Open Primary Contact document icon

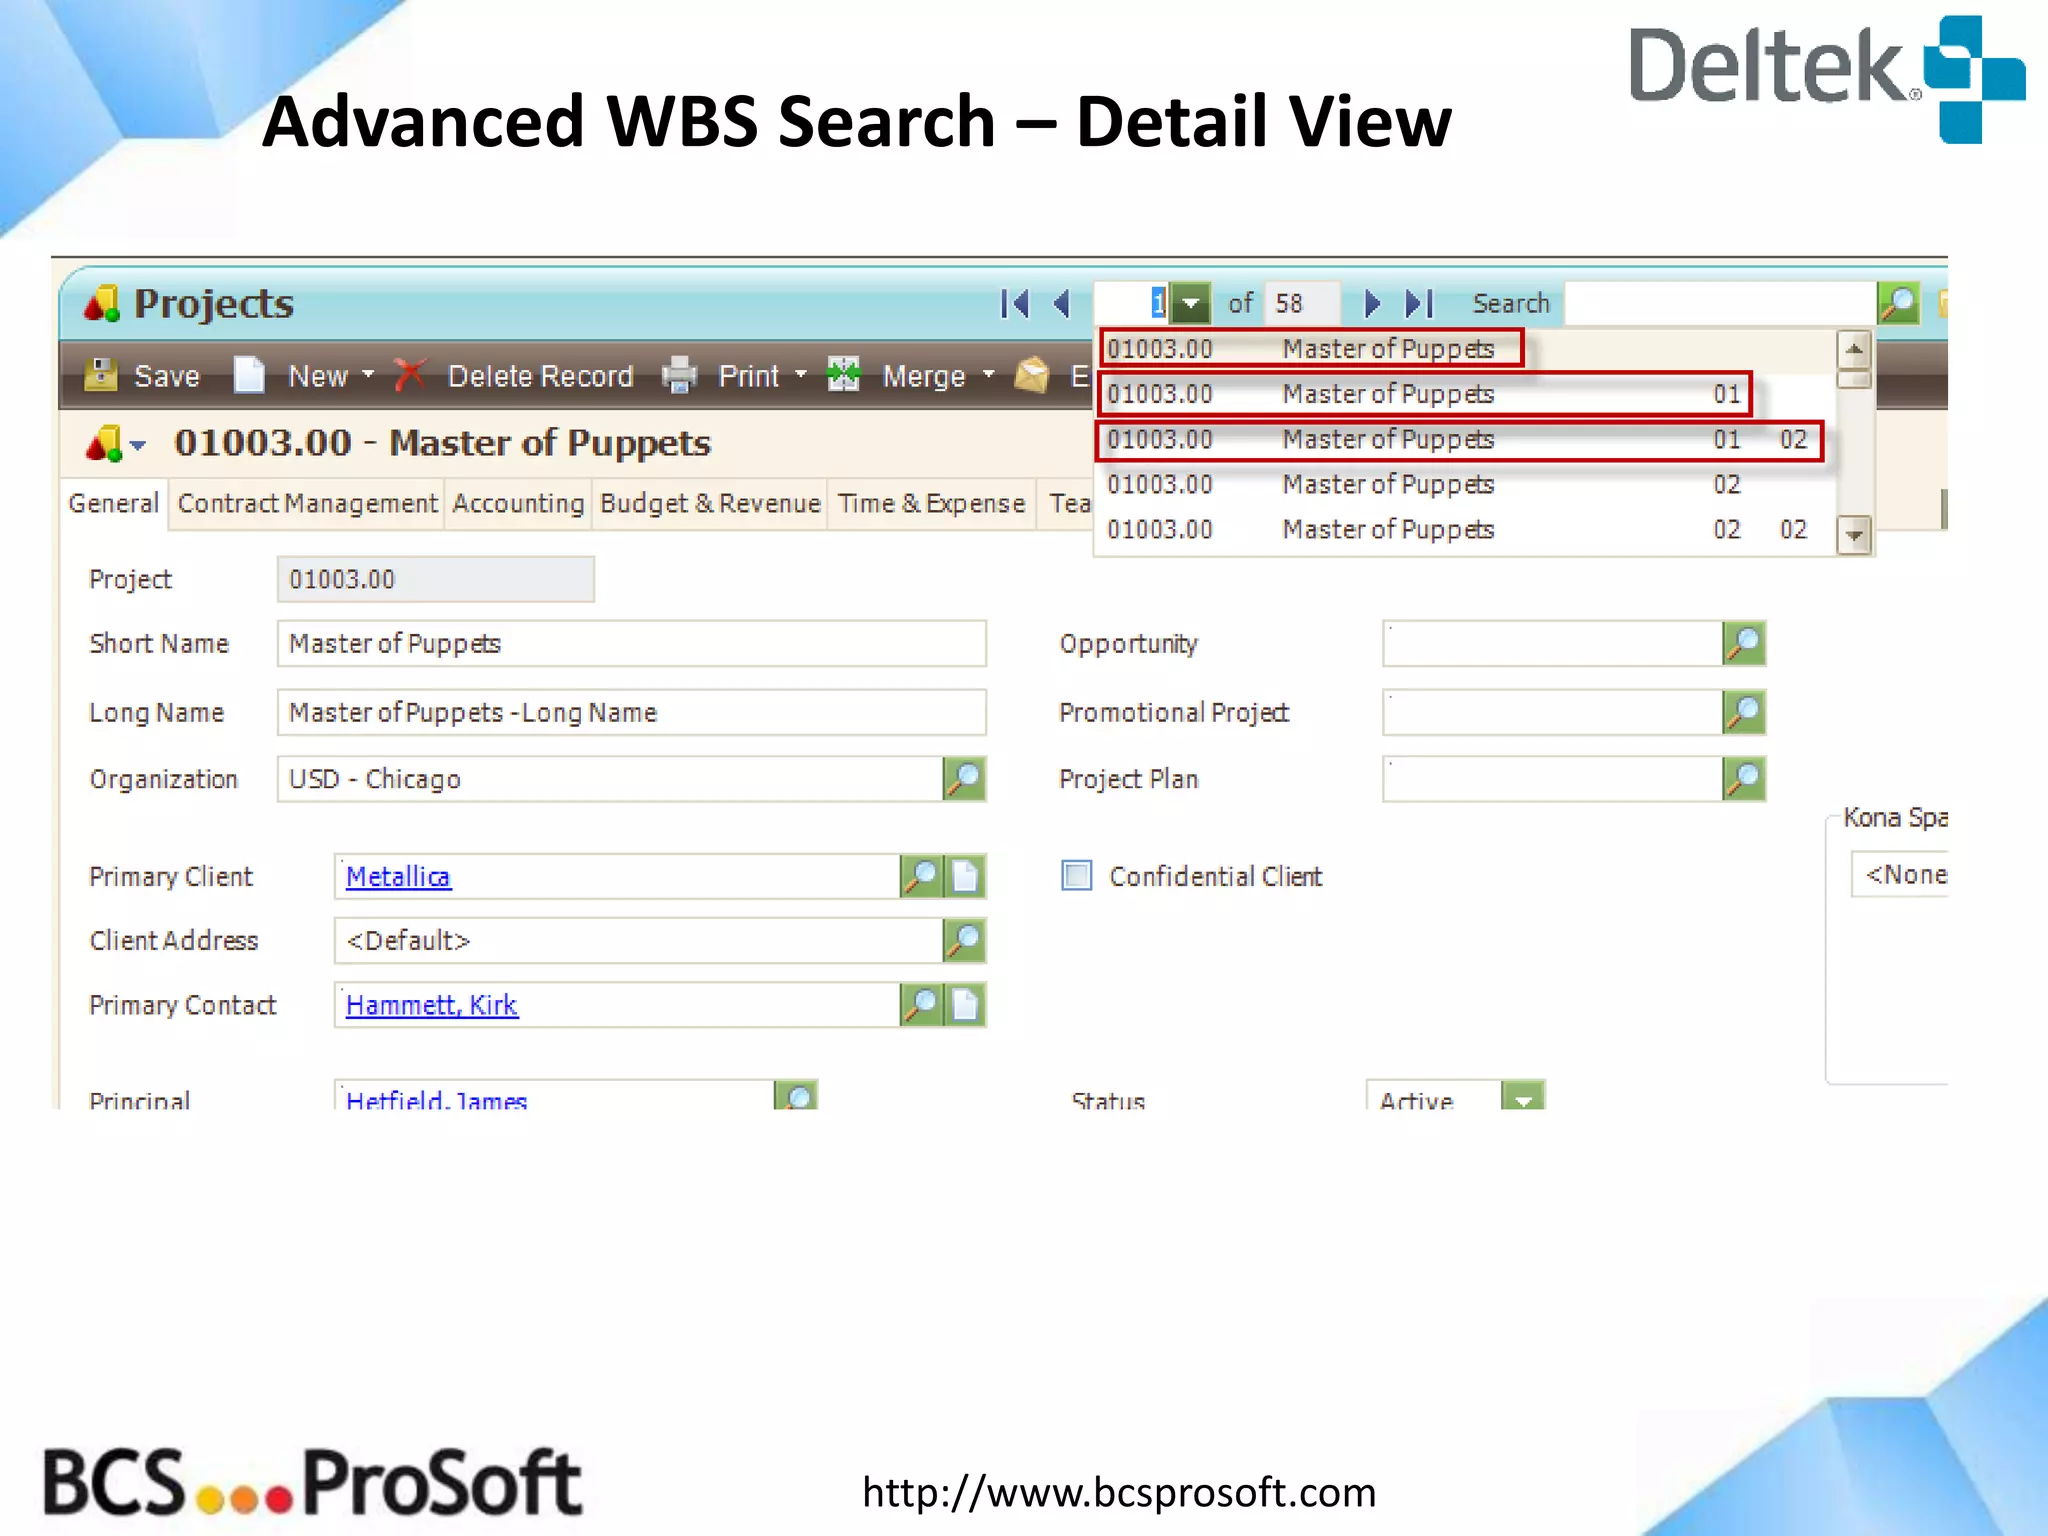coord(965,1005)
